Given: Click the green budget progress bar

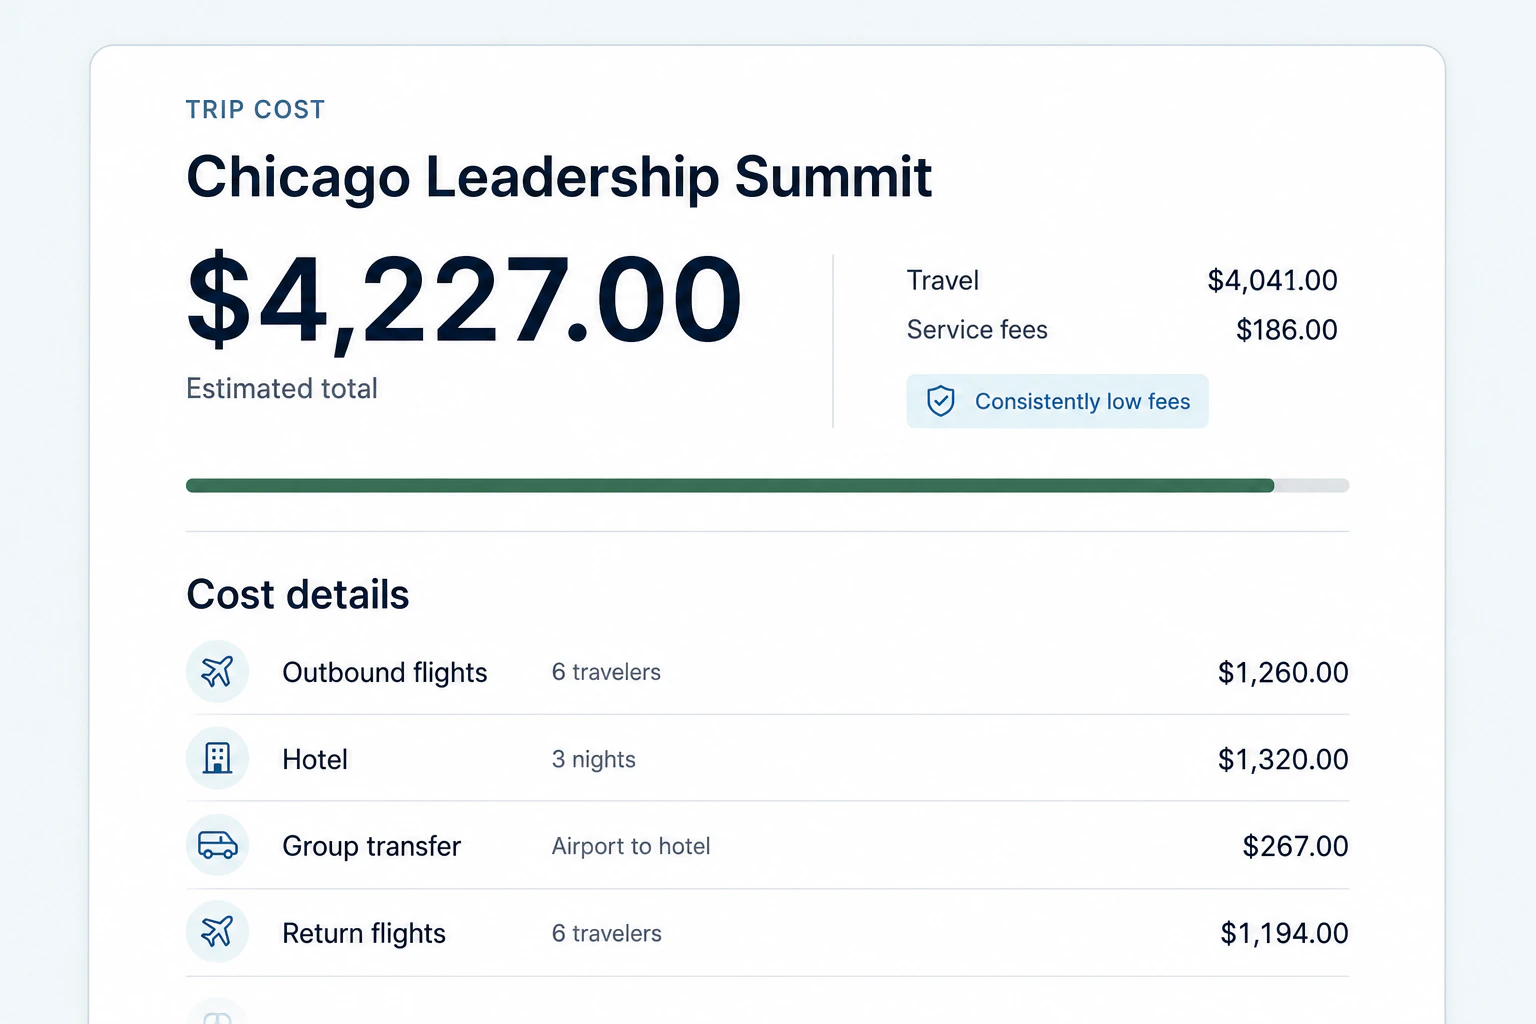Looking at the screenshot, I should pos(767,486).
